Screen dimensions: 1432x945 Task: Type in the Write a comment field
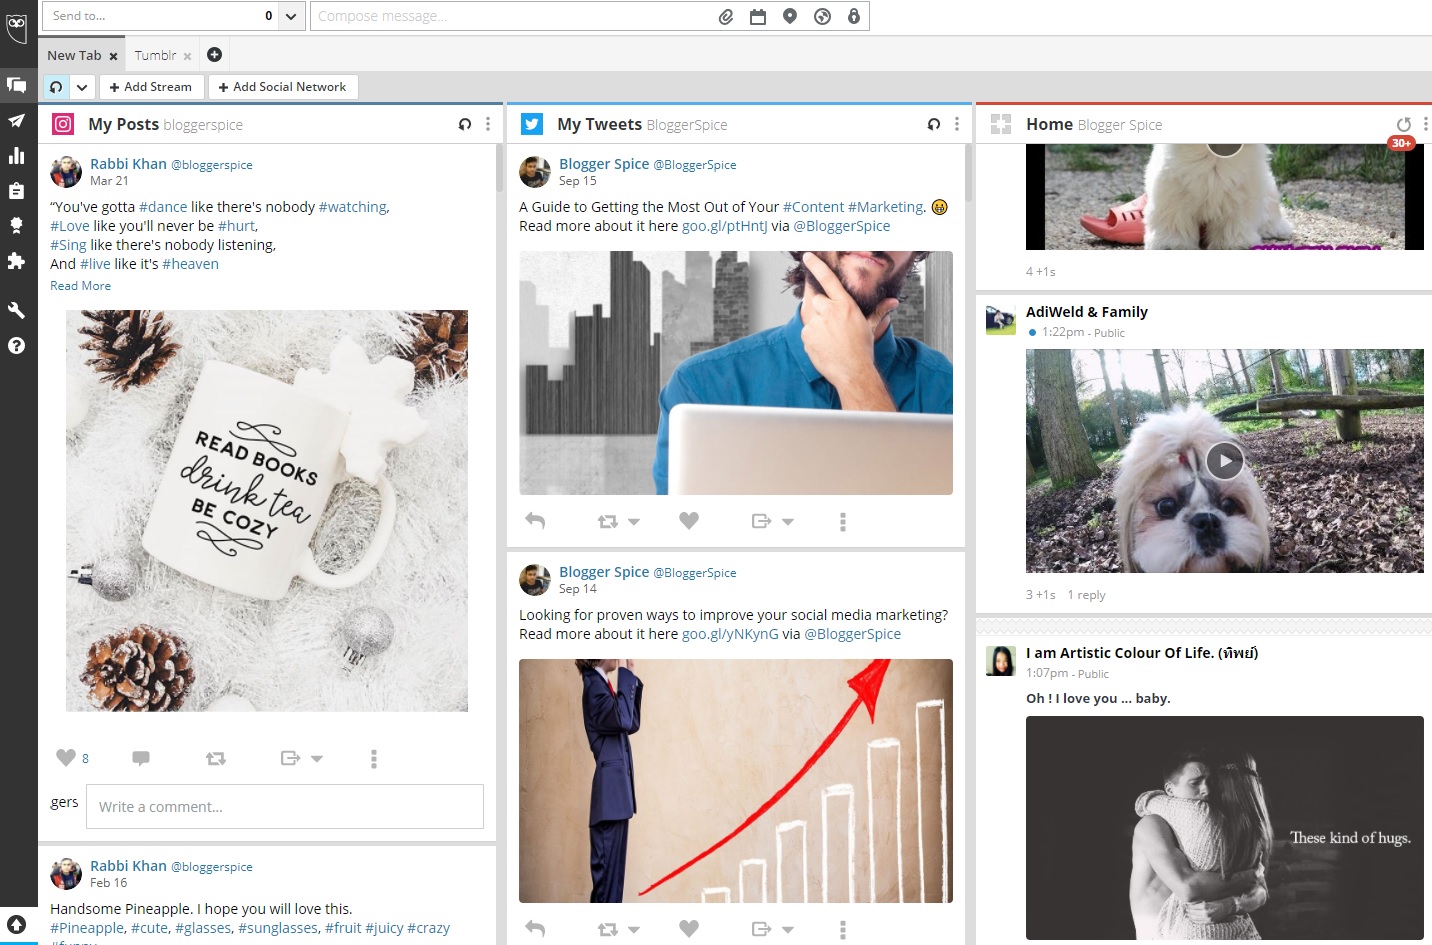[x=285, y=806]
